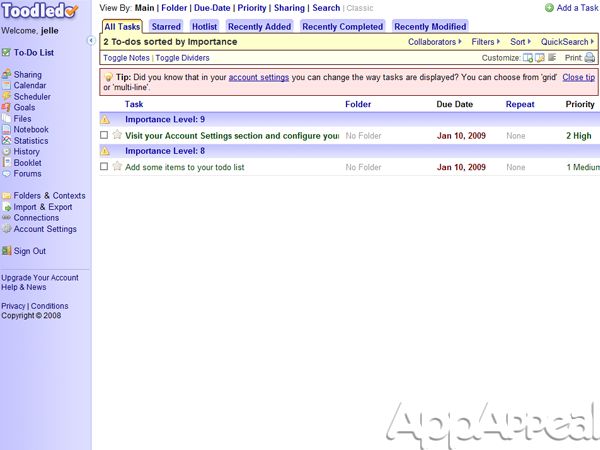Click Toggle Notes
600x450 pixels.
point(126,58)
